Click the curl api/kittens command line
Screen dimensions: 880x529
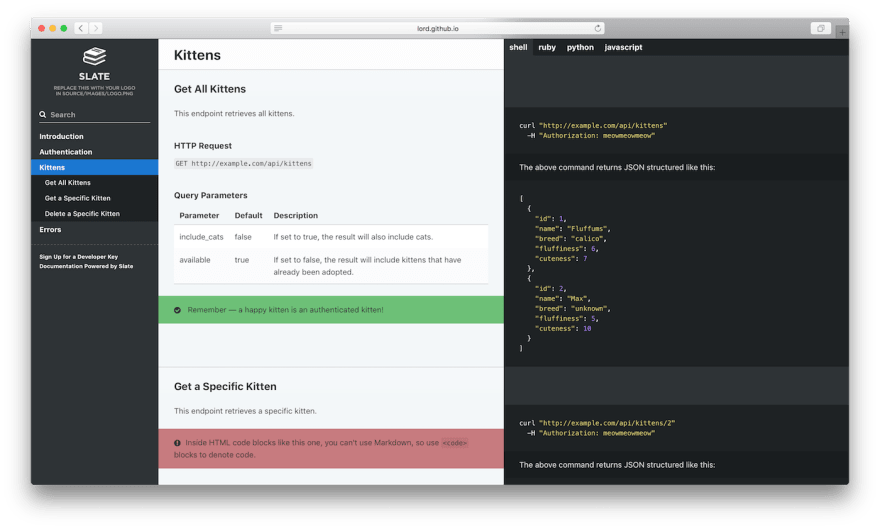593,126
